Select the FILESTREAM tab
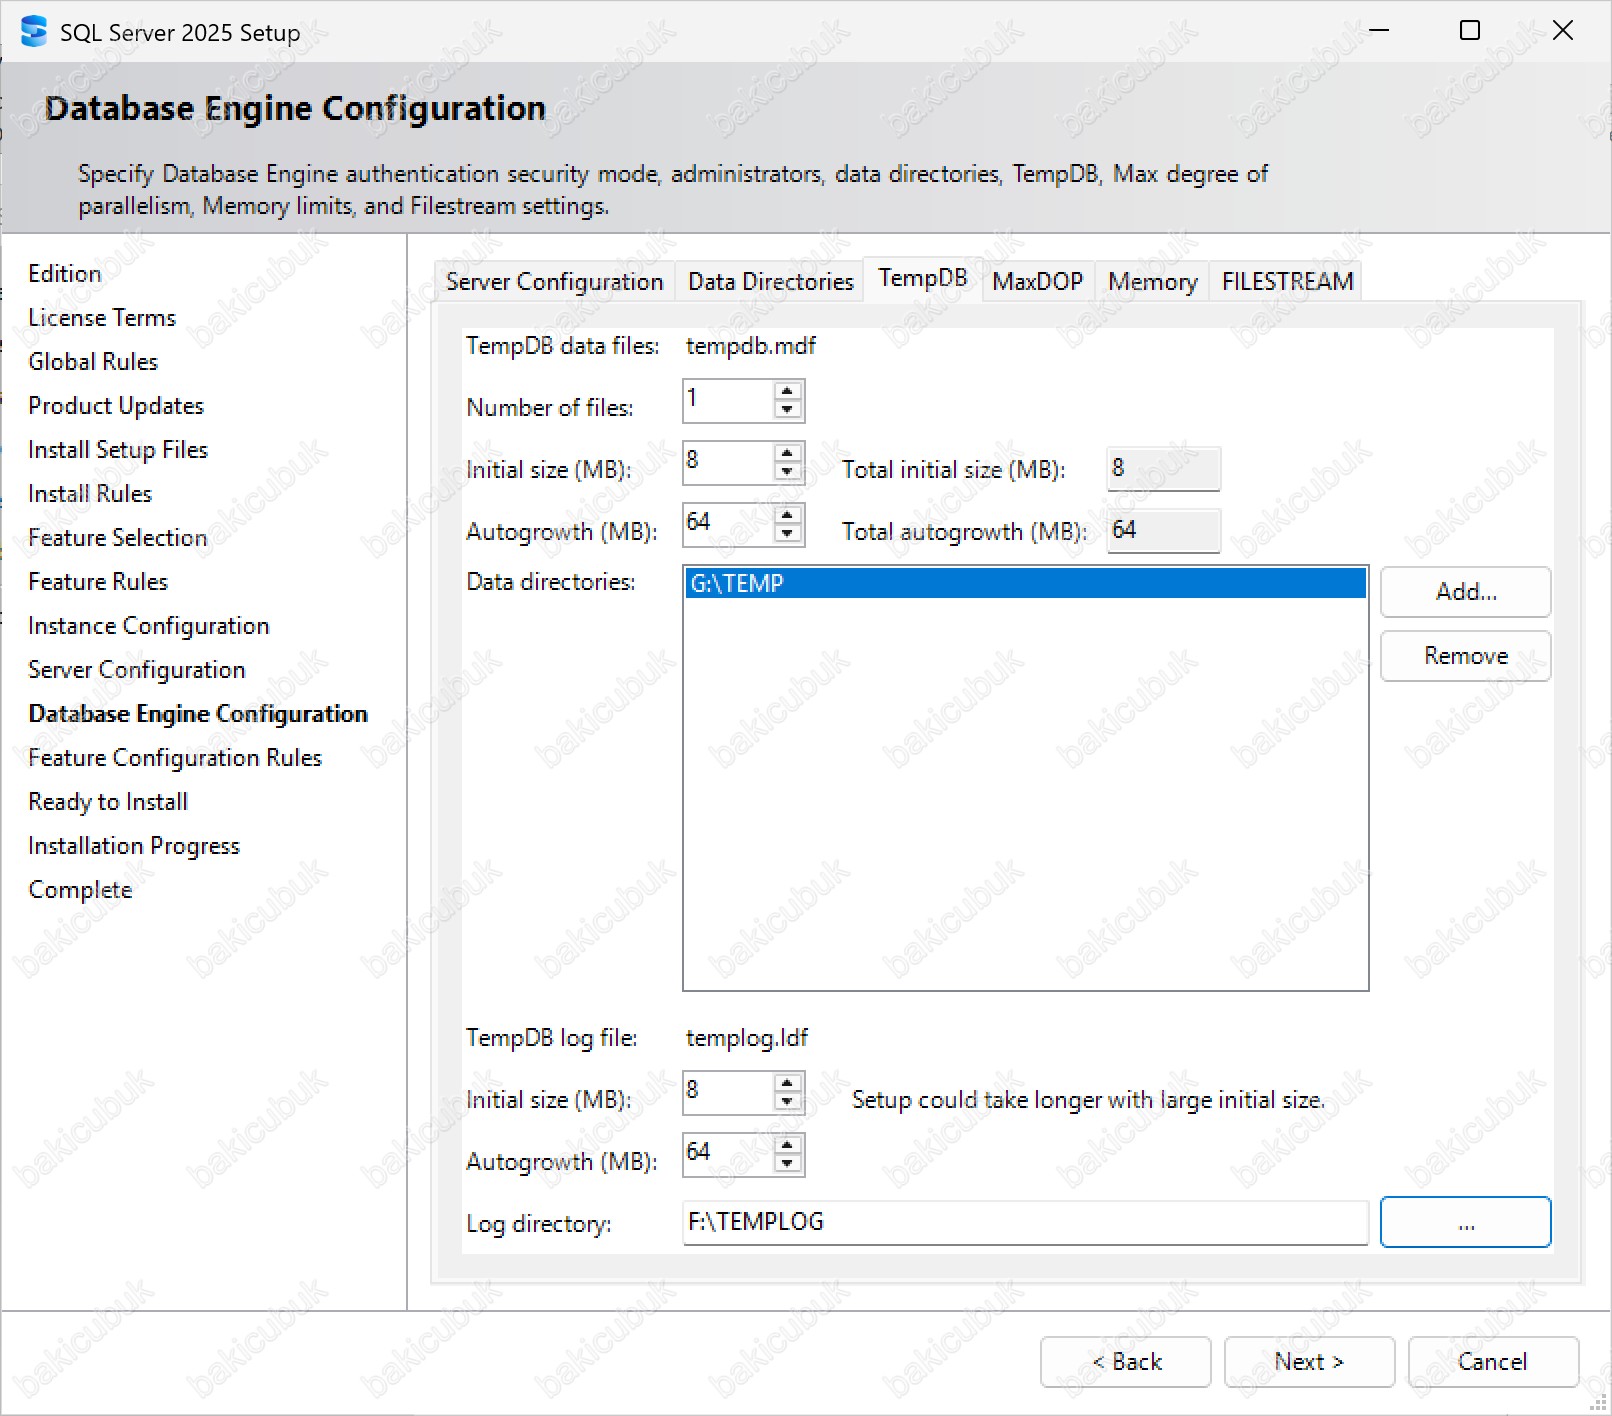 click(x=1287, y=282)
